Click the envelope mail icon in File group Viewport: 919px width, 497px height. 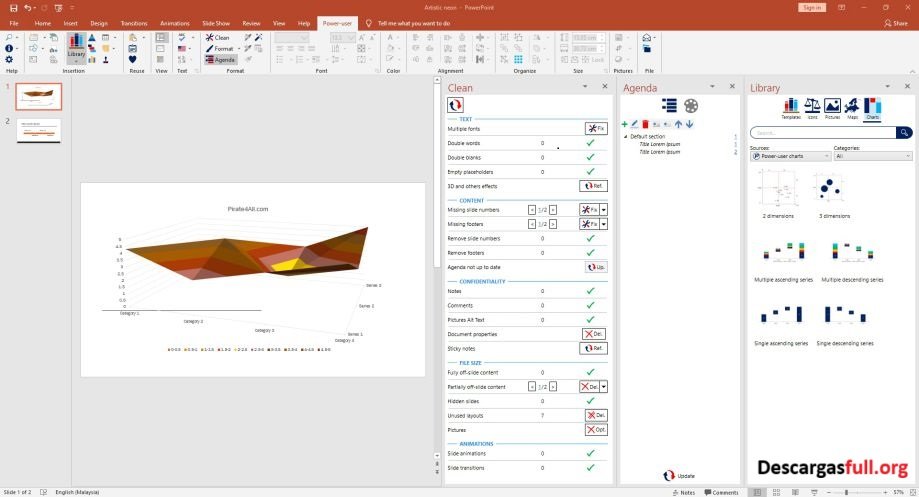[x=646, y=38]
